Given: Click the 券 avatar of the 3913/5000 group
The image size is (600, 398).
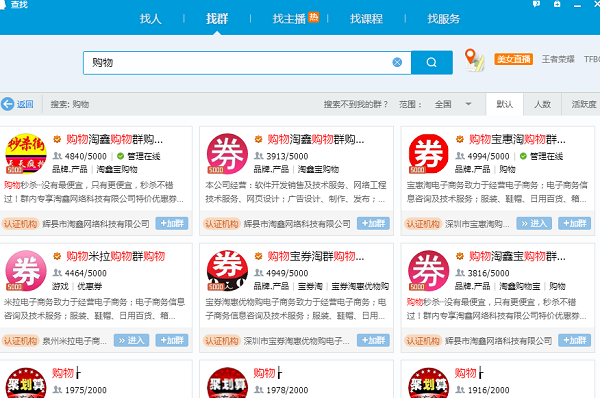Looking at the screenshot, I should 227,153.
